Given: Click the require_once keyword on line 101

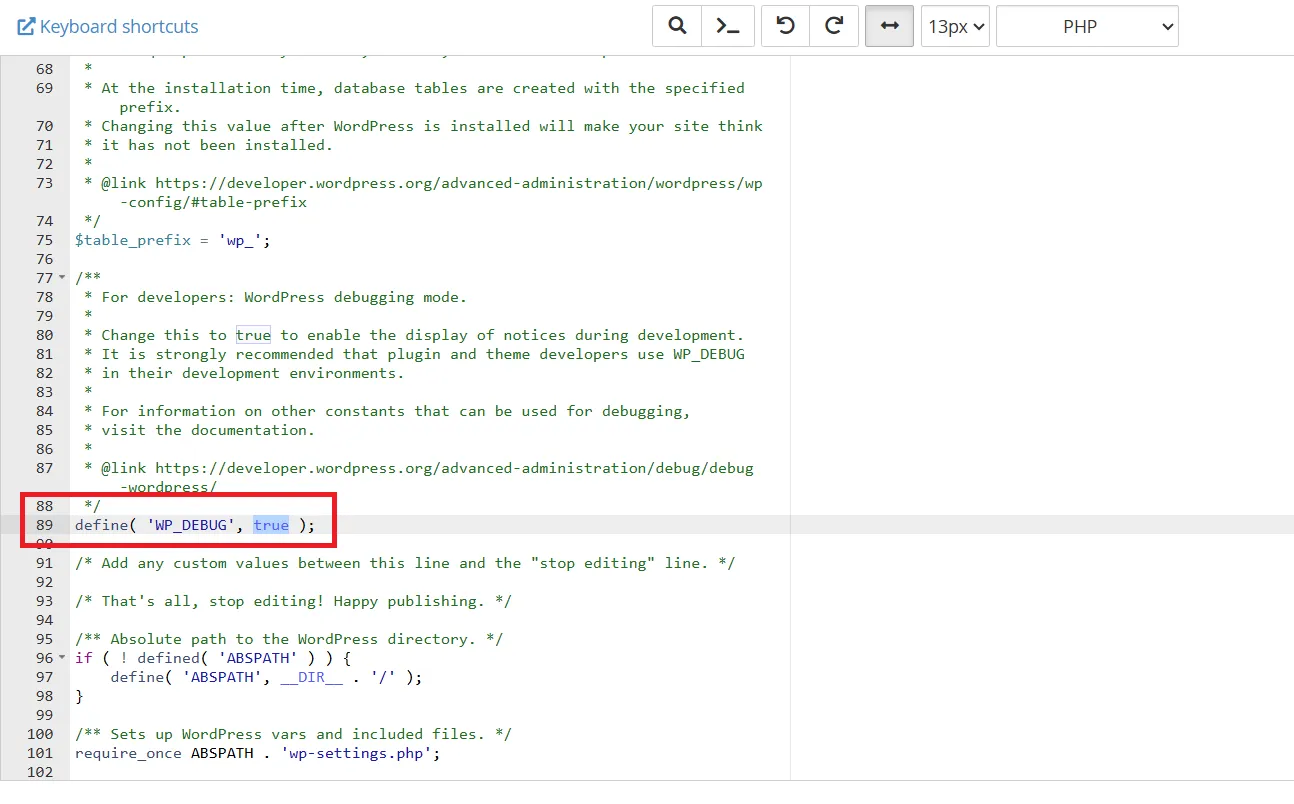Looking at the screenshot, I should point(128,753).
